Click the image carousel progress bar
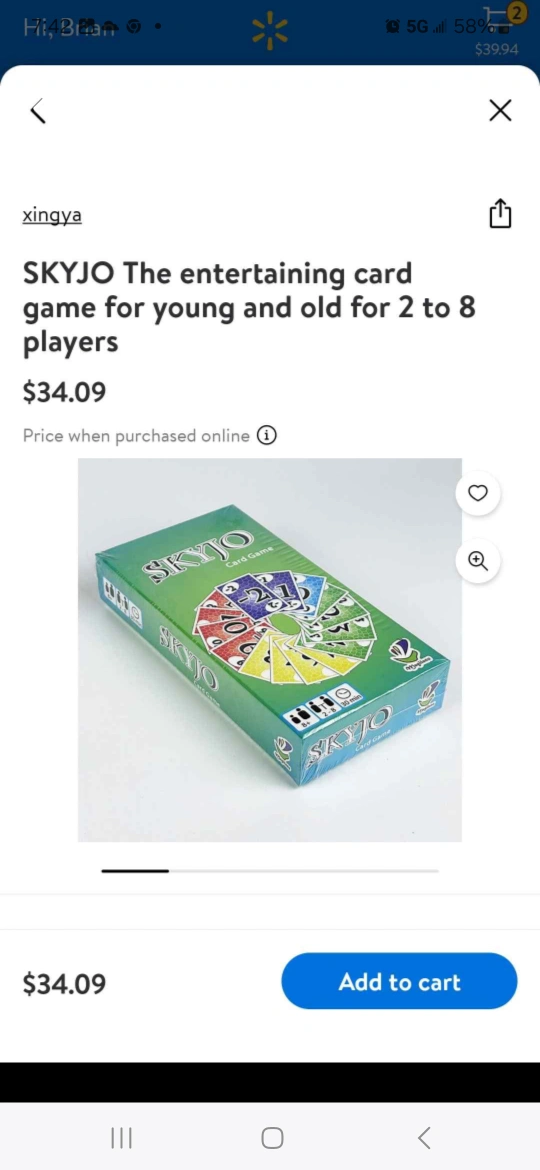Image resolution: width=540 pixels, height=1170 pixels. coord(270,870)
